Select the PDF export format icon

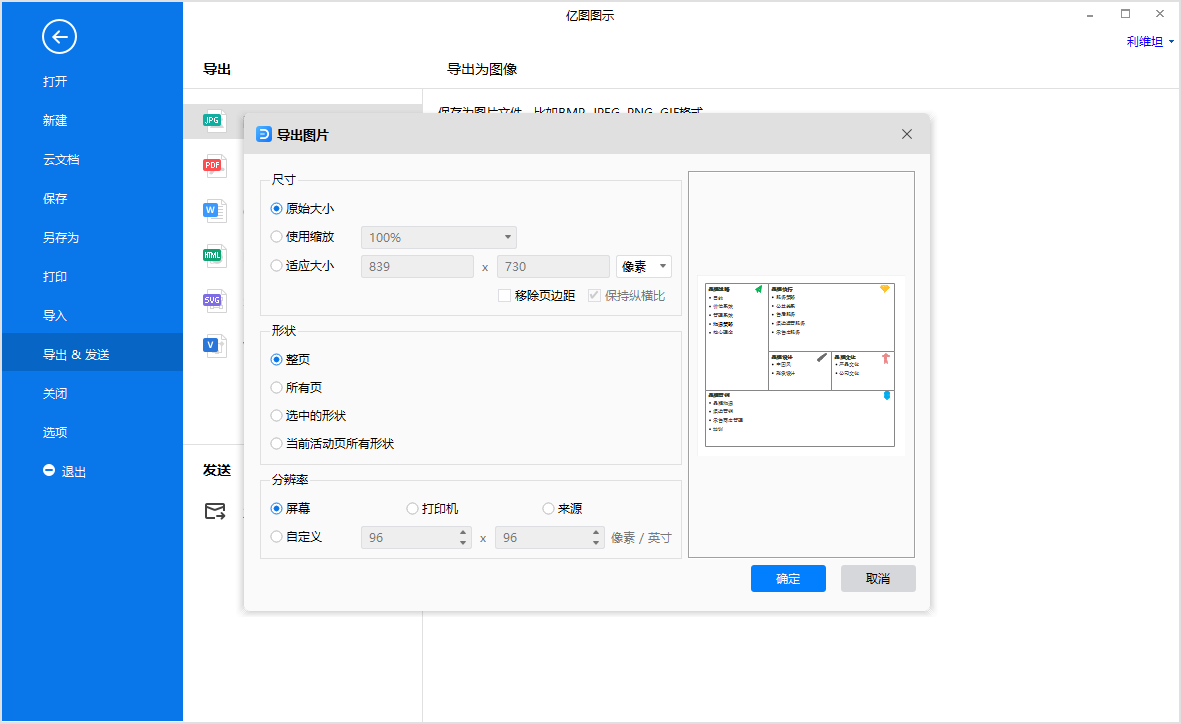pos(214,165)
